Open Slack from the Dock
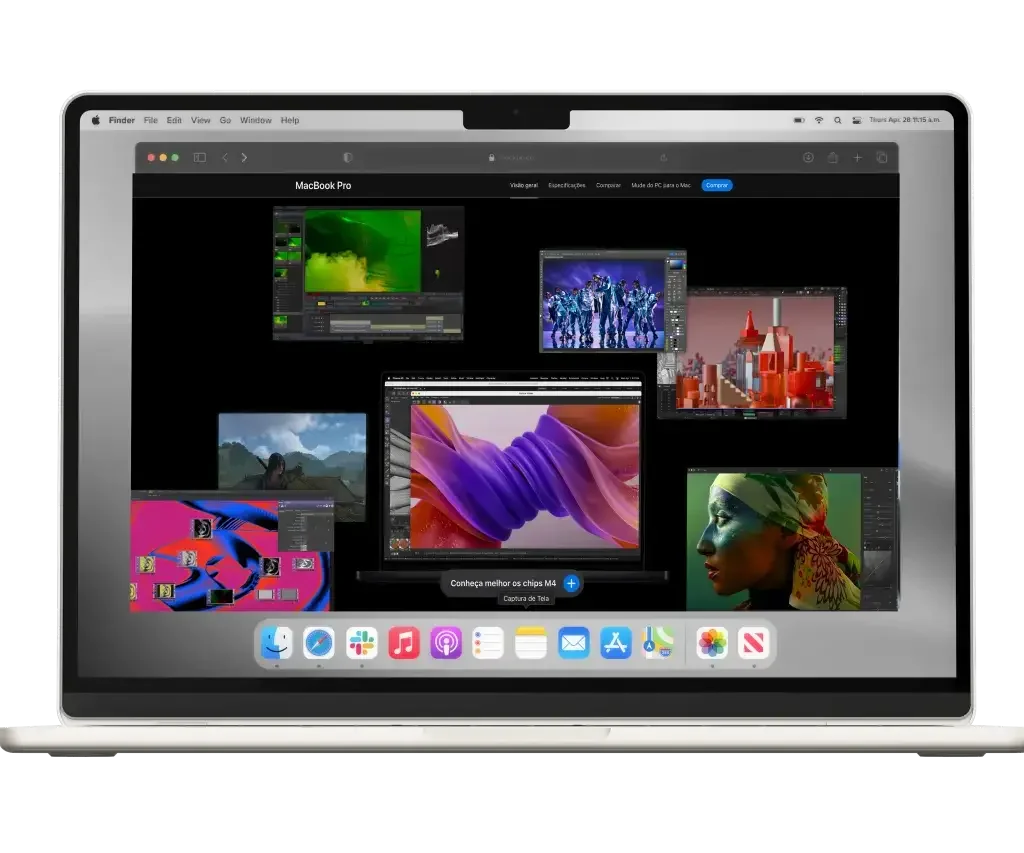The image size is (1024, 853). (x=362, y=643)
